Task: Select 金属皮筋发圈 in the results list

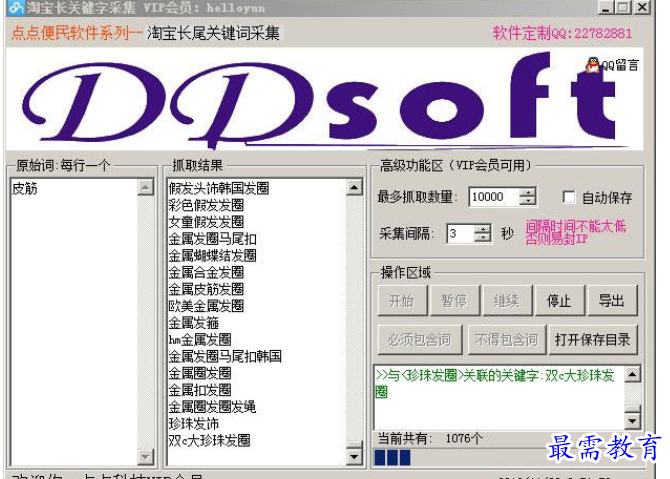Action: [x=206, y=289]
